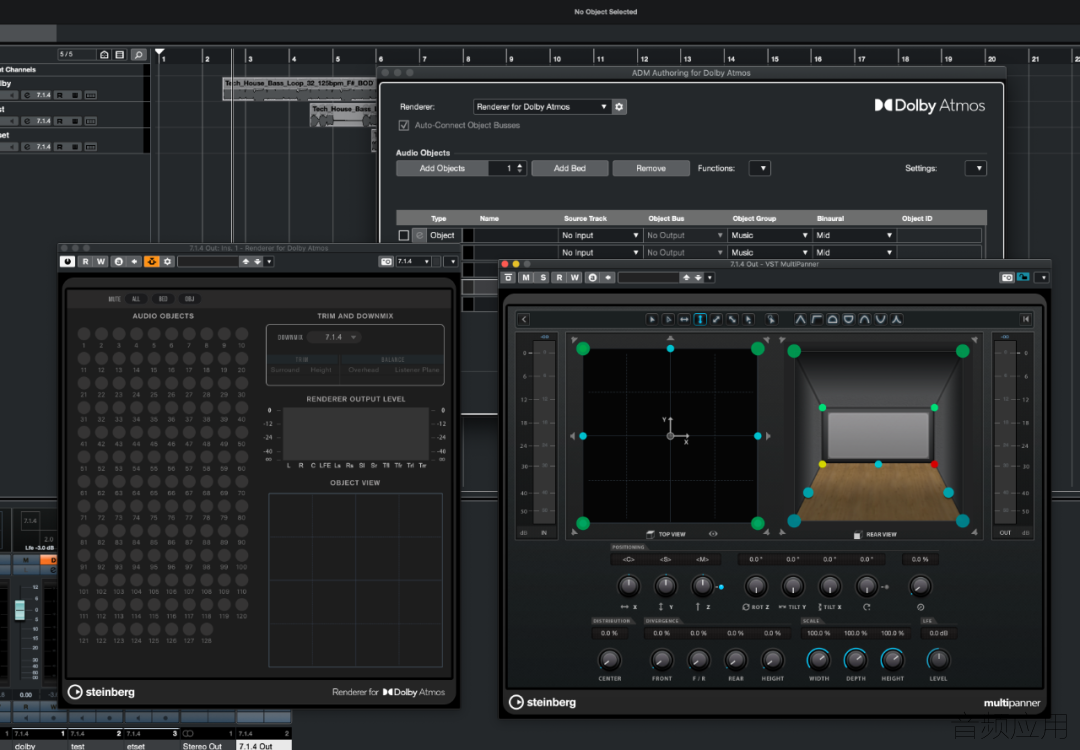Click the Type column header
This screenshot has width=1080, height=750.
439,218
